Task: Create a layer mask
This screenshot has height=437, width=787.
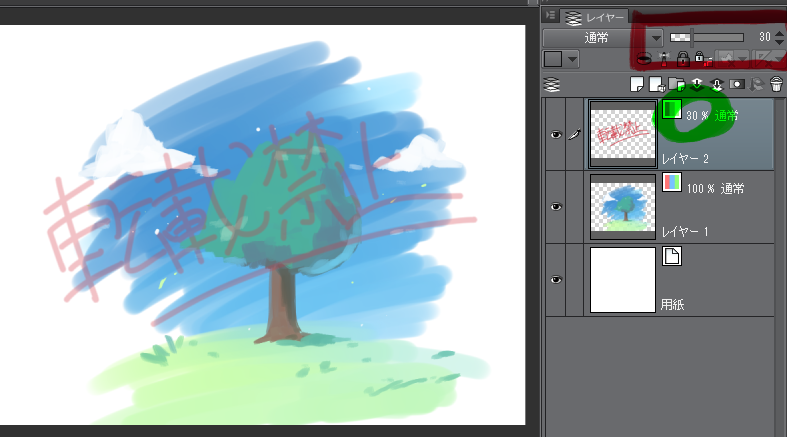Action: (737, 84)
